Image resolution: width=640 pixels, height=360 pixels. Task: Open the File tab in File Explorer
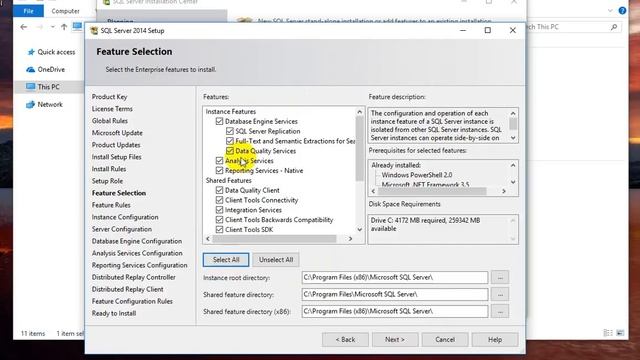[28, 11]
